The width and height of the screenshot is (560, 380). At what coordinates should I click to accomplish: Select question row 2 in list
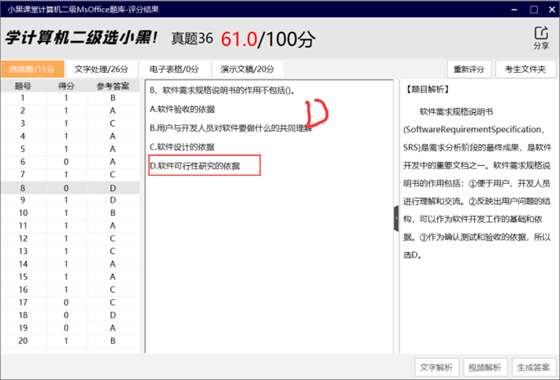pyautogui.click(x=70, y=111)
